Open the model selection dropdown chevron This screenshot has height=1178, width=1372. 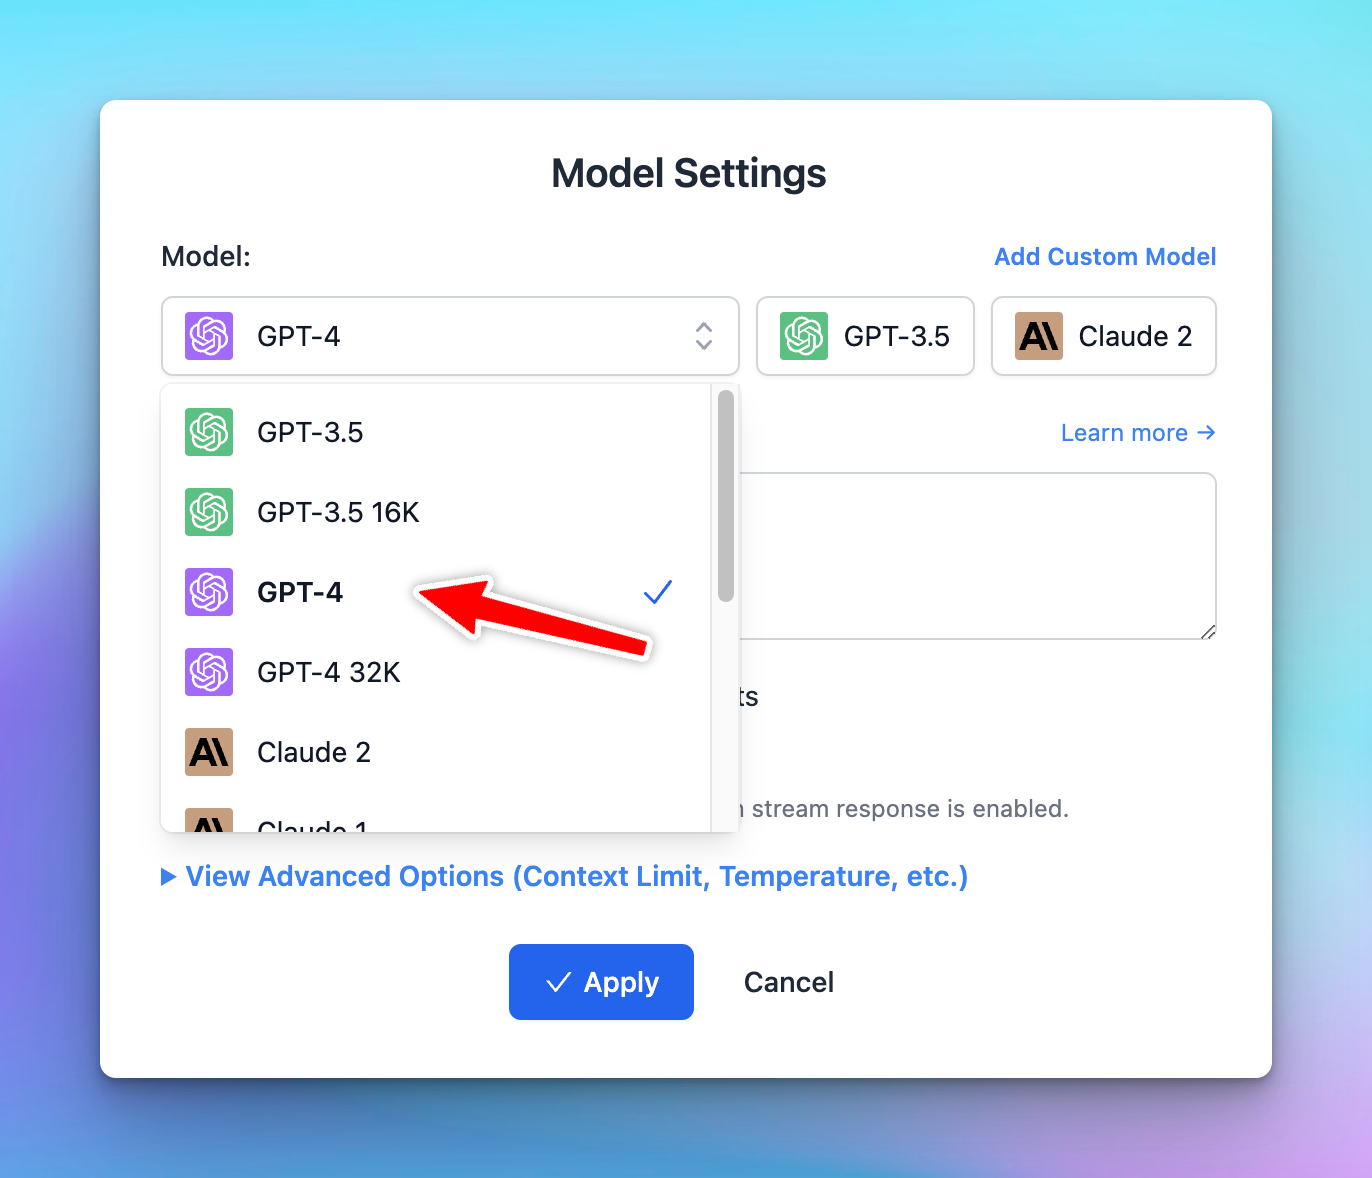[703, 336]
